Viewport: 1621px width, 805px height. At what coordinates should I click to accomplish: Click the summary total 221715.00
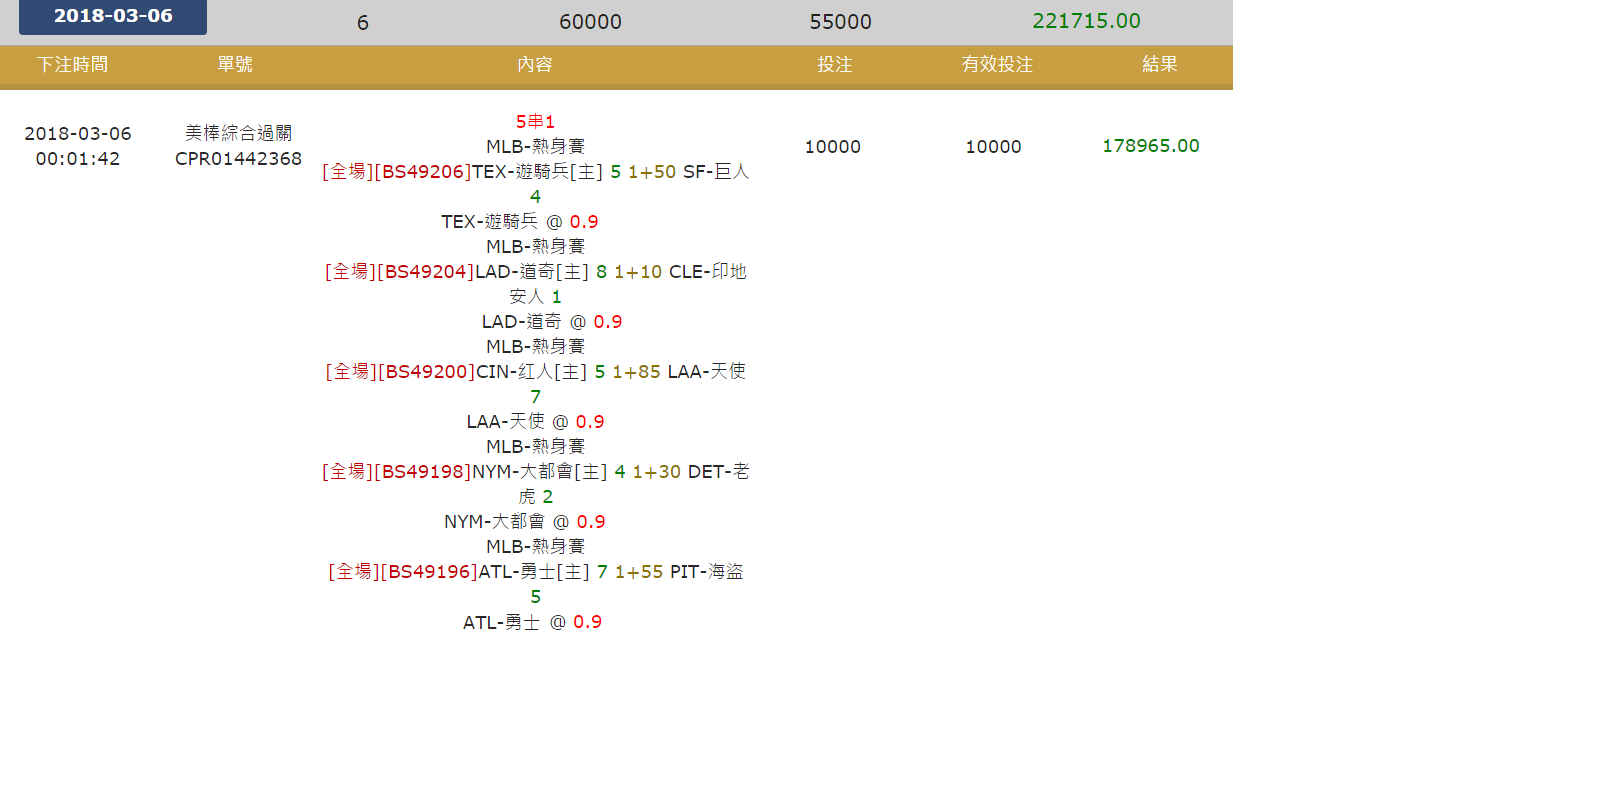click(1086, 21)
